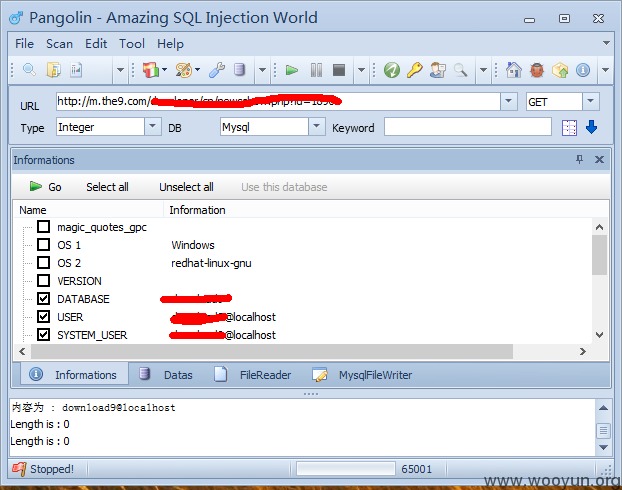Expand the first toolbar group overflow arrow
Viewport: 622px width, 490px height.
pos(120,70)
